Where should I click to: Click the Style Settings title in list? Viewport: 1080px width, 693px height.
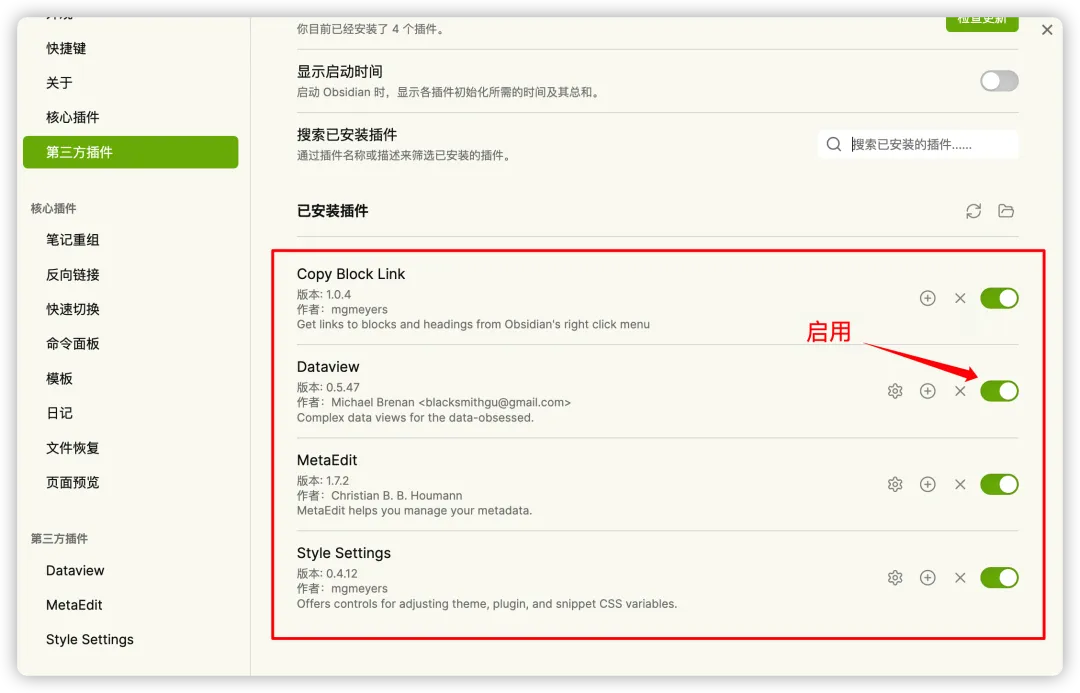pos(344,553)
